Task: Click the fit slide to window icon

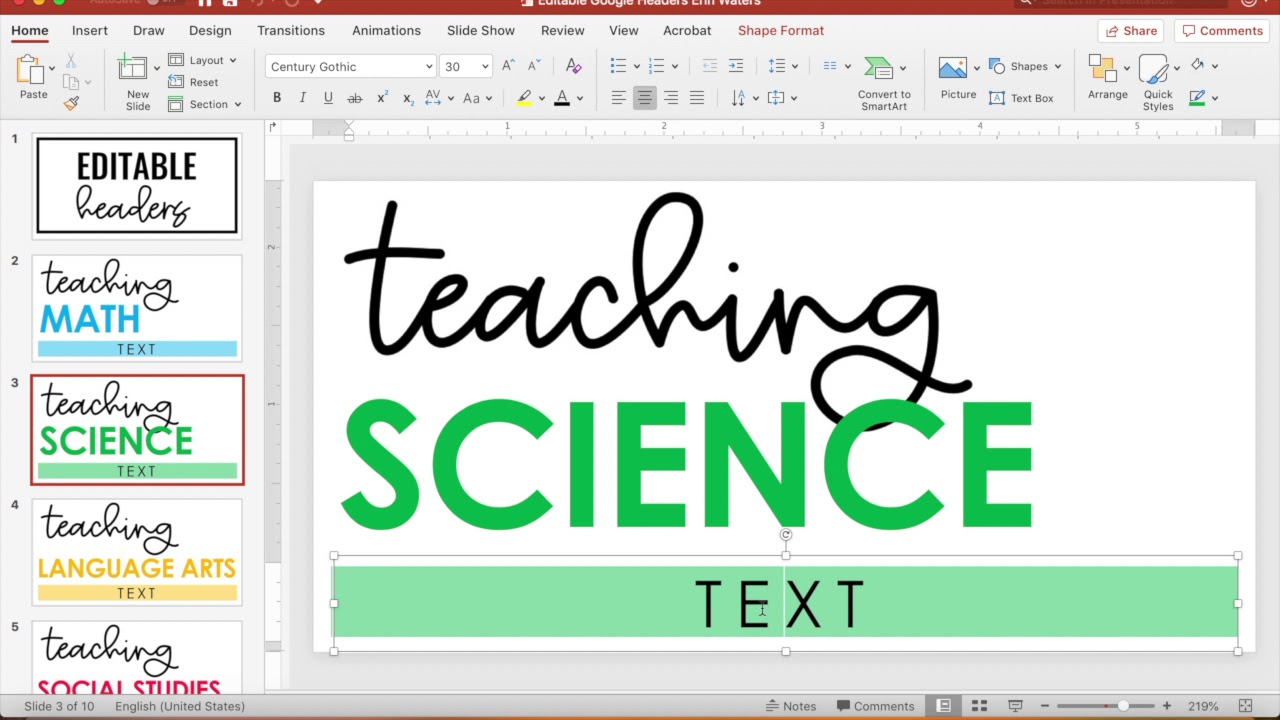Action: [x=1245, y=706]
